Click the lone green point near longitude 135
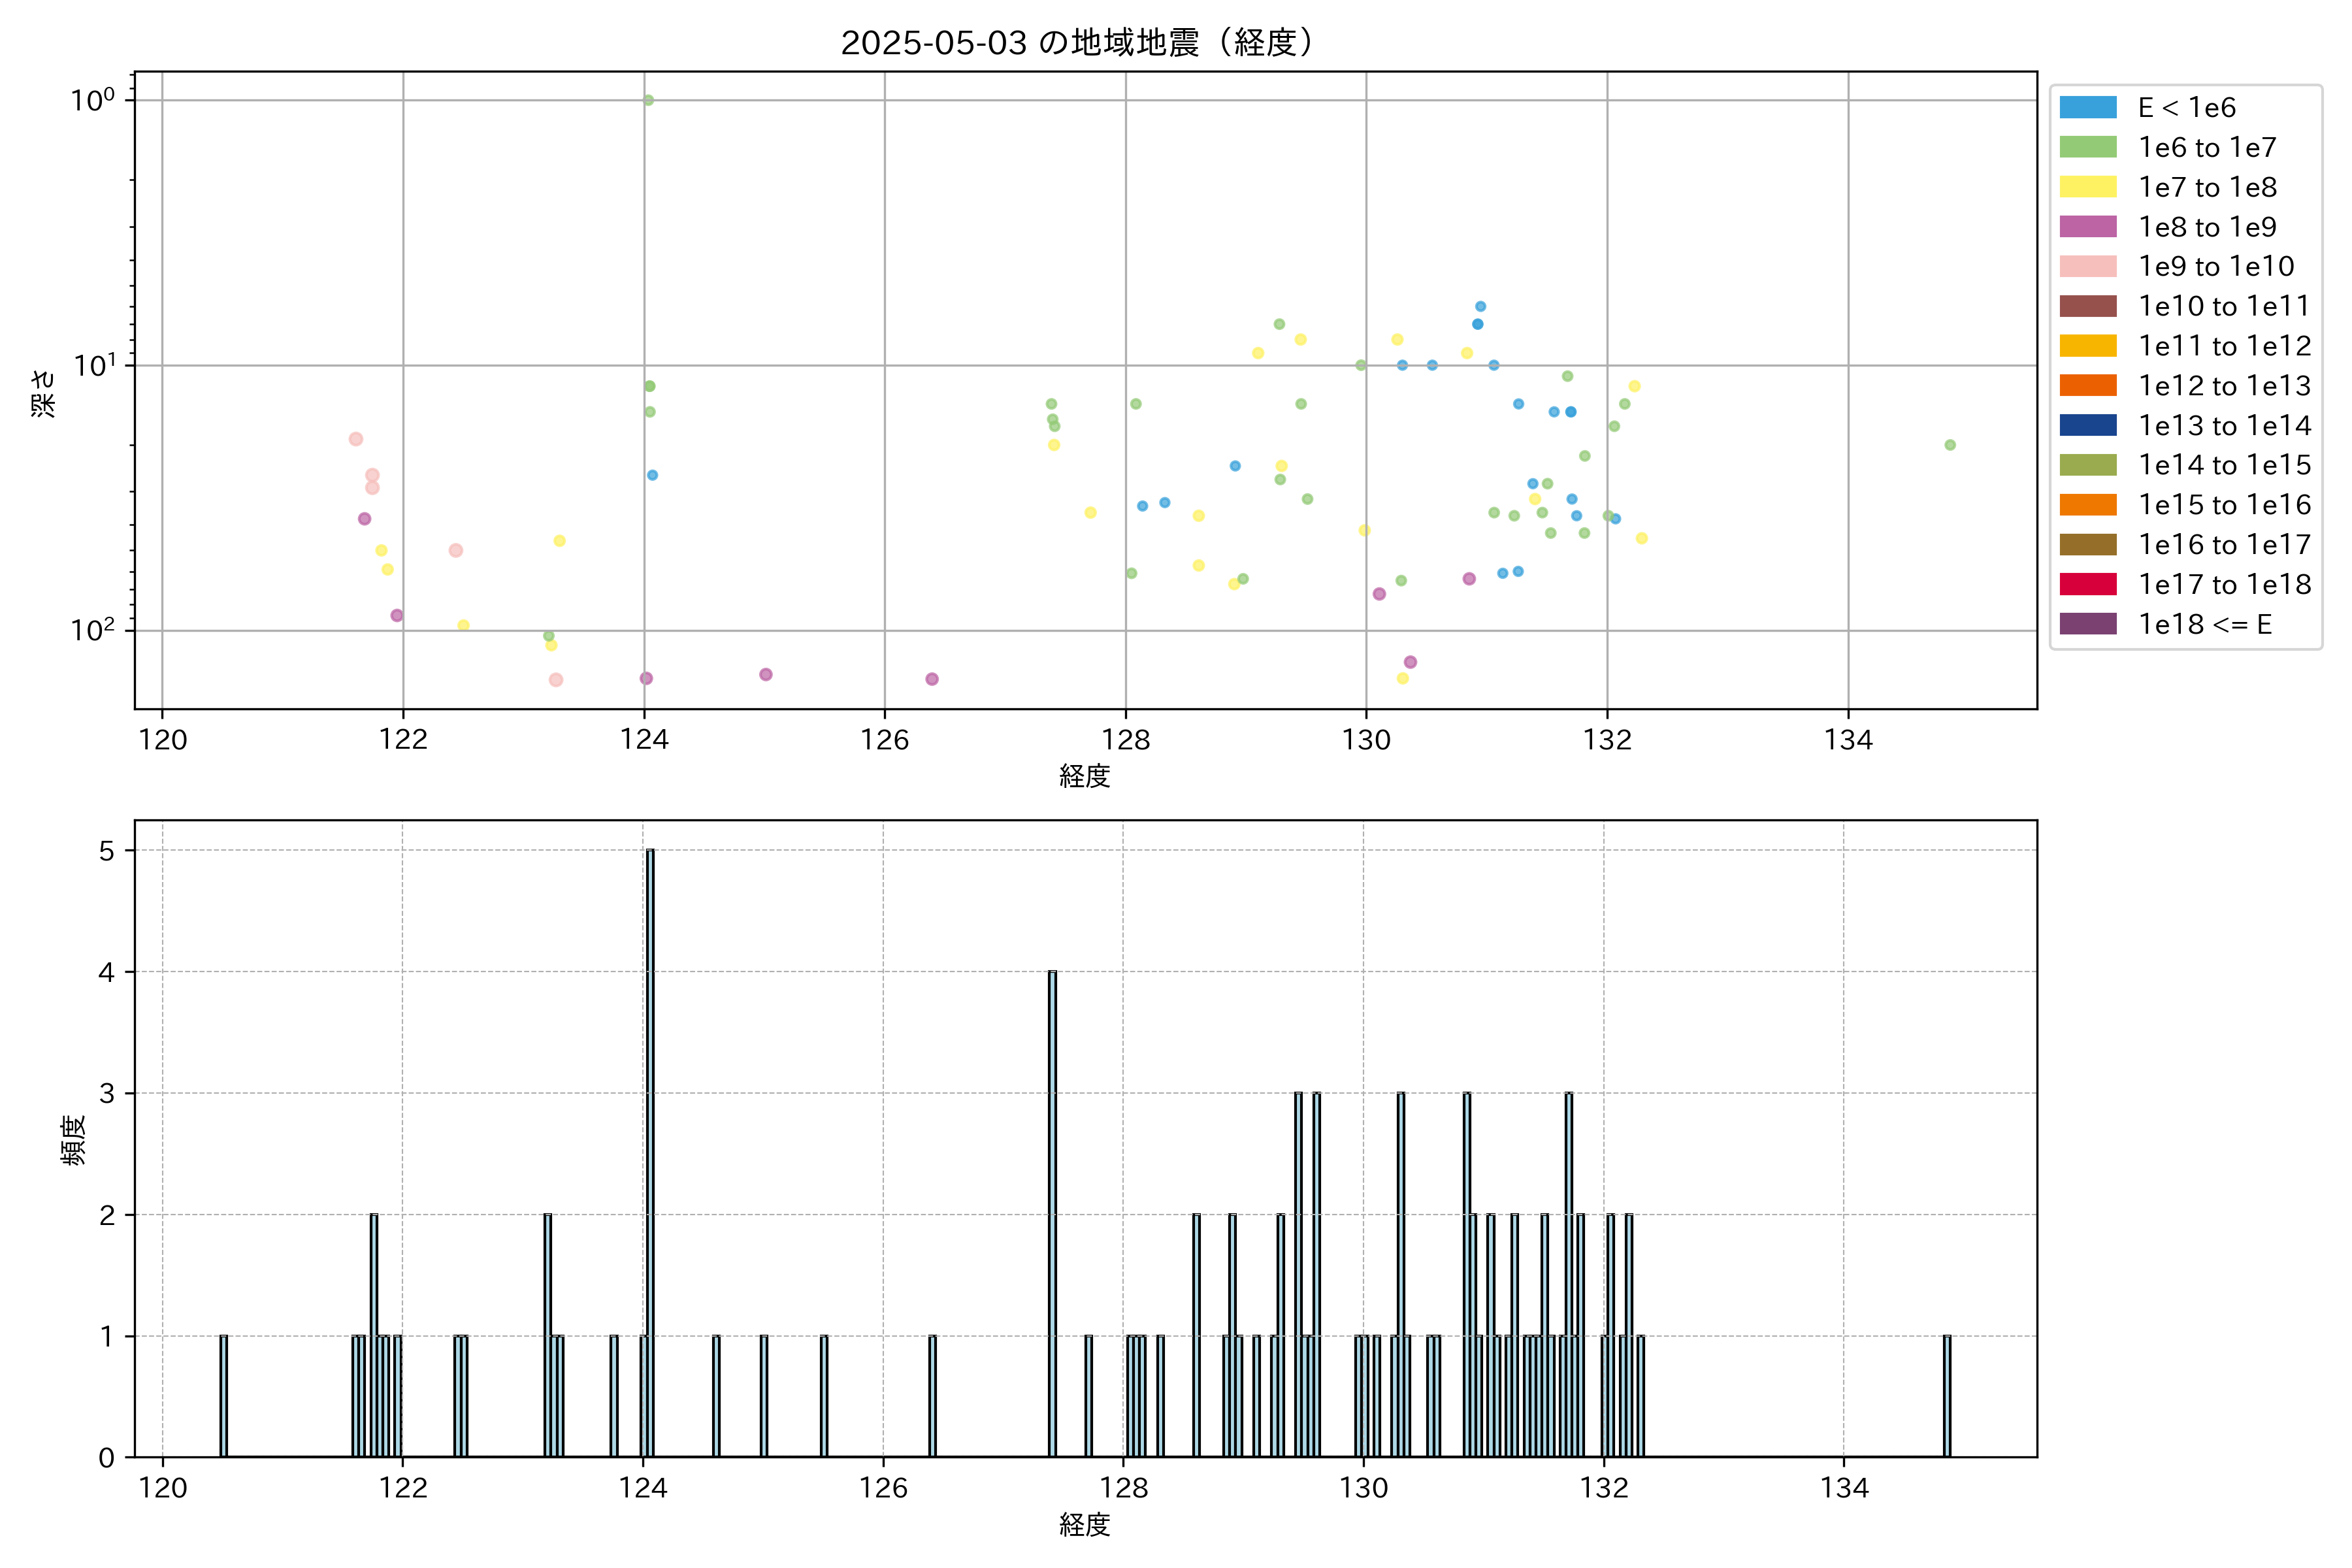The height and width of the screenshot is (1568, 2352). click(1950, 445)
